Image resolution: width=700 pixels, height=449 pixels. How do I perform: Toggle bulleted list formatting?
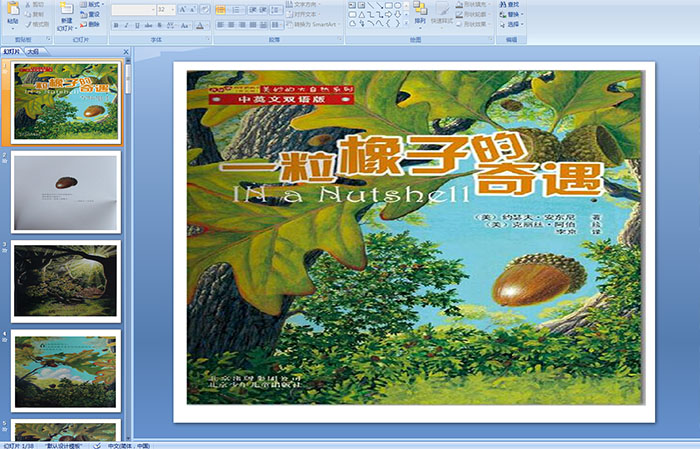click(x=220, y=9)
